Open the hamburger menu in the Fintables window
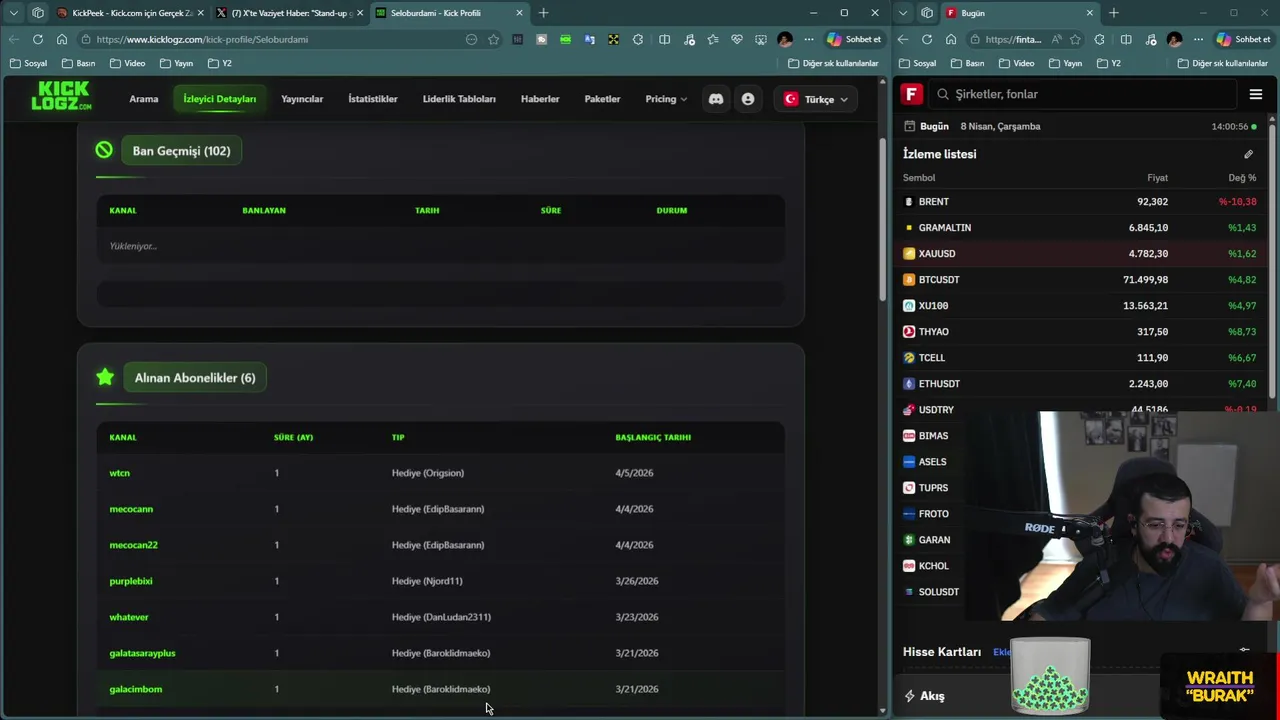Screen dimensions: 1280x720 point(1256,94)
